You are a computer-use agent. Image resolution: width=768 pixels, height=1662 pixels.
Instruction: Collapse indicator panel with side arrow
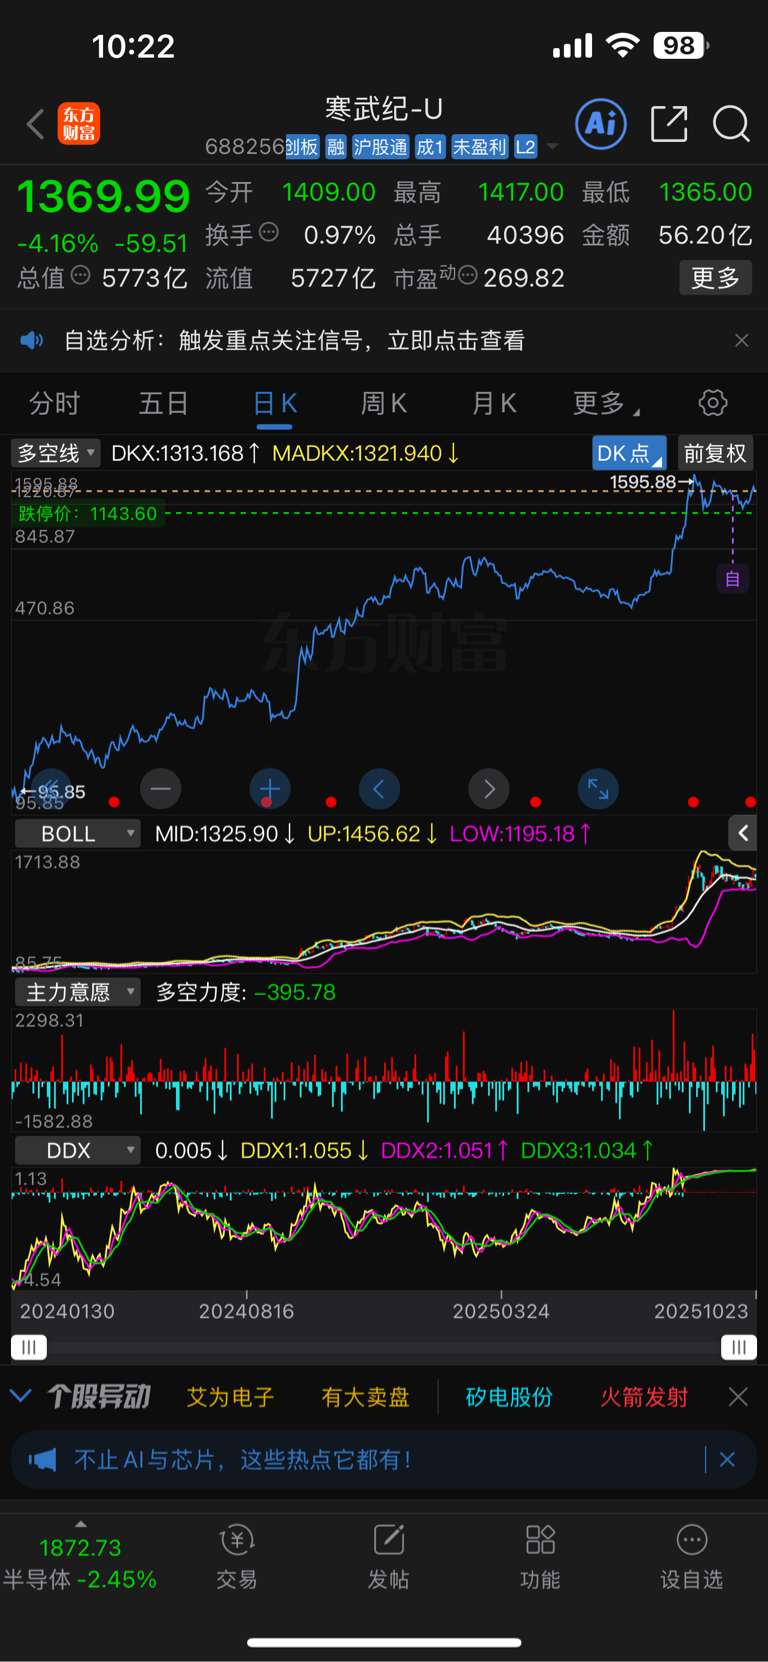pyautogui.click(x=743, y=833)
